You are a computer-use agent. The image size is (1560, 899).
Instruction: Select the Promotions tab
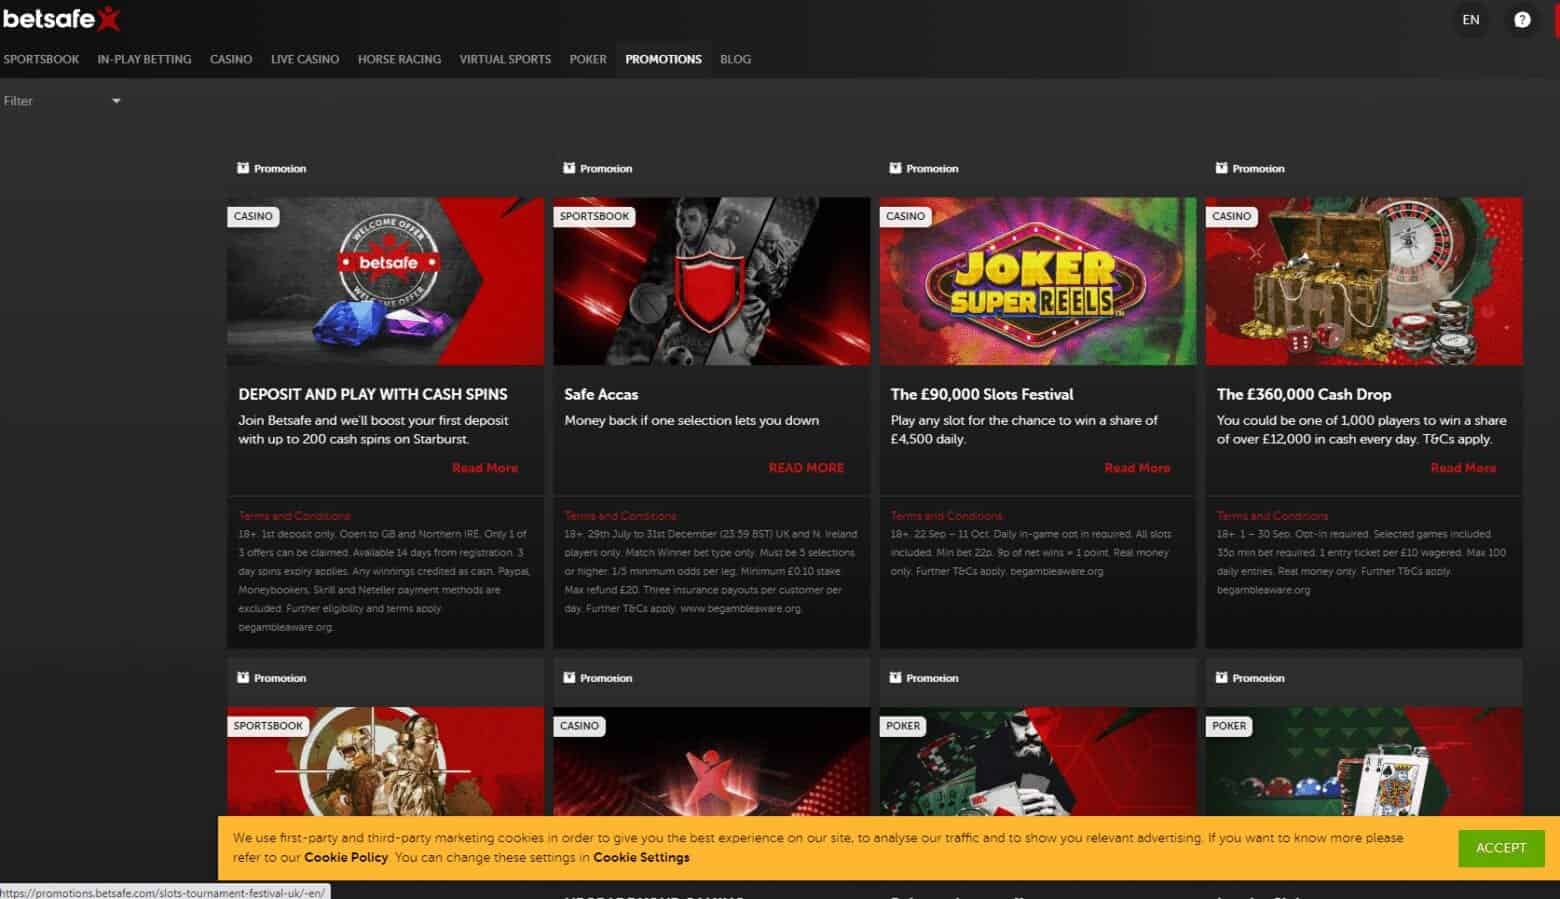point(663,59)
